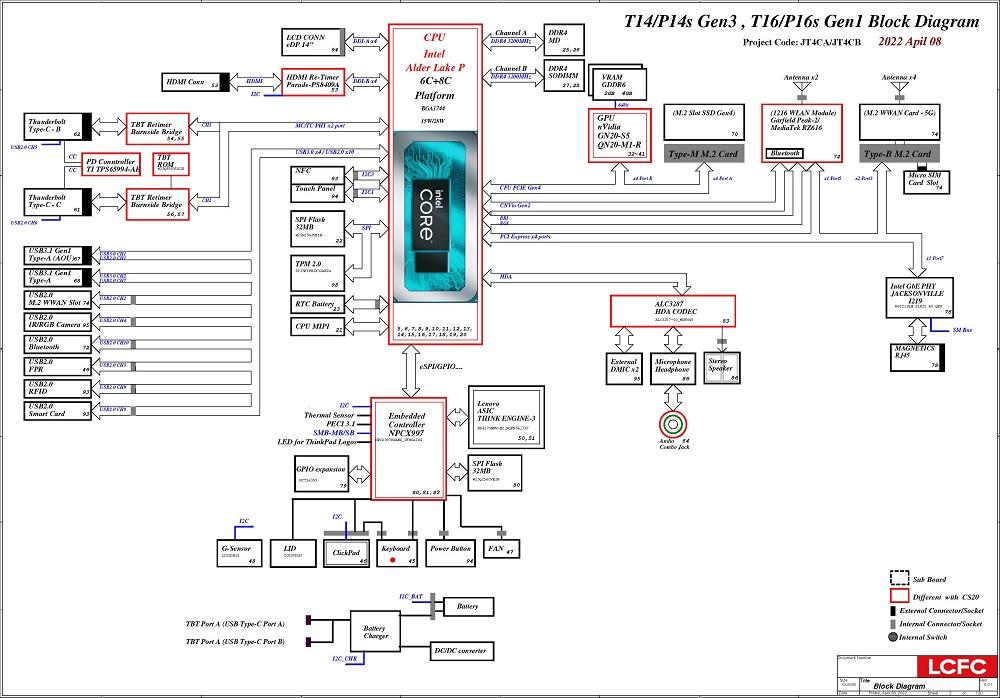This screenshot has height=698, width=1000.
Task: Click the Microphone Headphone block
Action: tap(673, 368)
